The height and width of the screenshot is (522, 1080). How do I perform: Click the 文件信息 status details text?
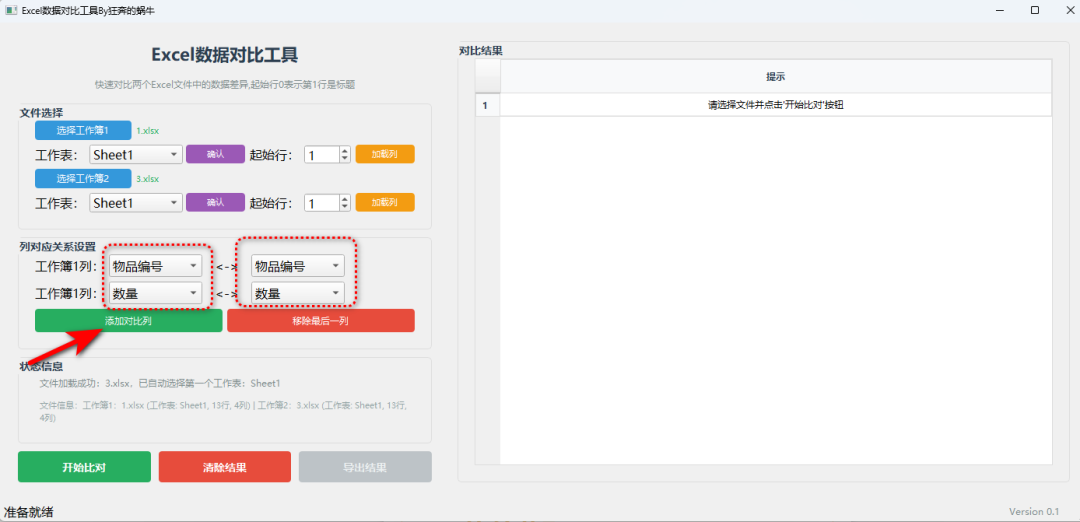point(223,411)
